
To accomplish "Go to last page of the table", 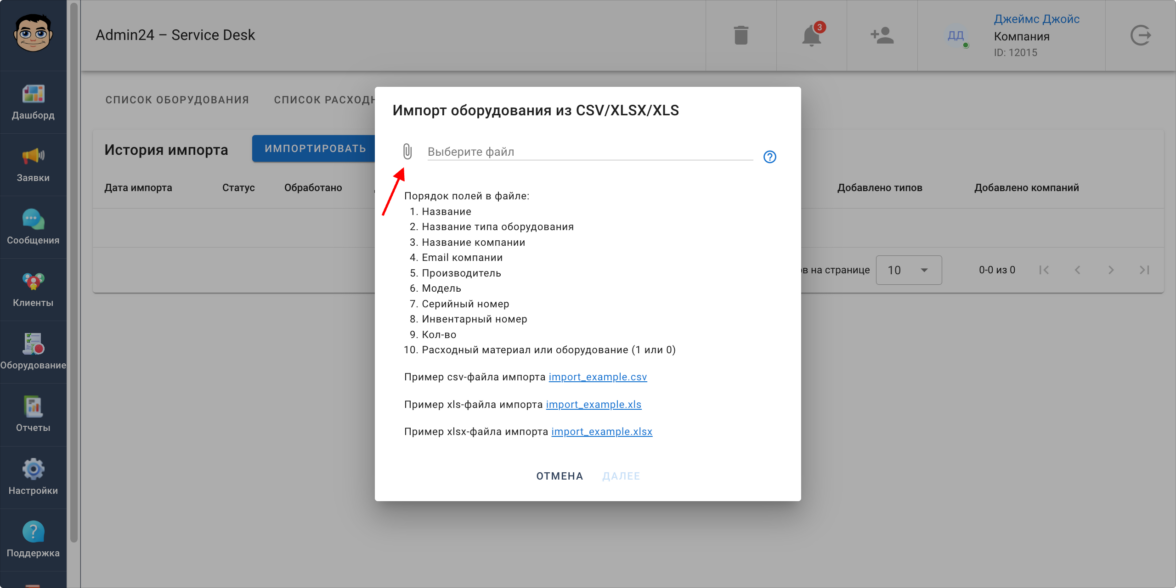I will (x=1144, y=270).
